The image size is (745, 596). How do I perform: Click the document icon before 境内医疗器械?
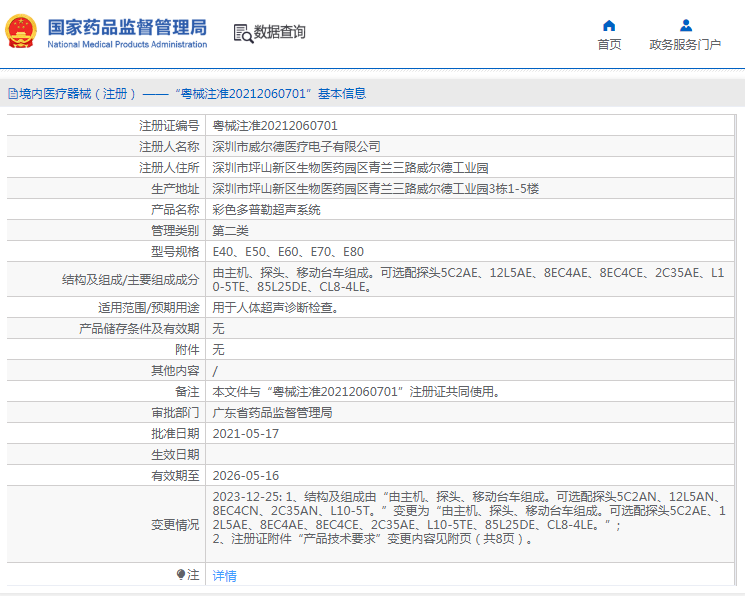tap(13, 94)
